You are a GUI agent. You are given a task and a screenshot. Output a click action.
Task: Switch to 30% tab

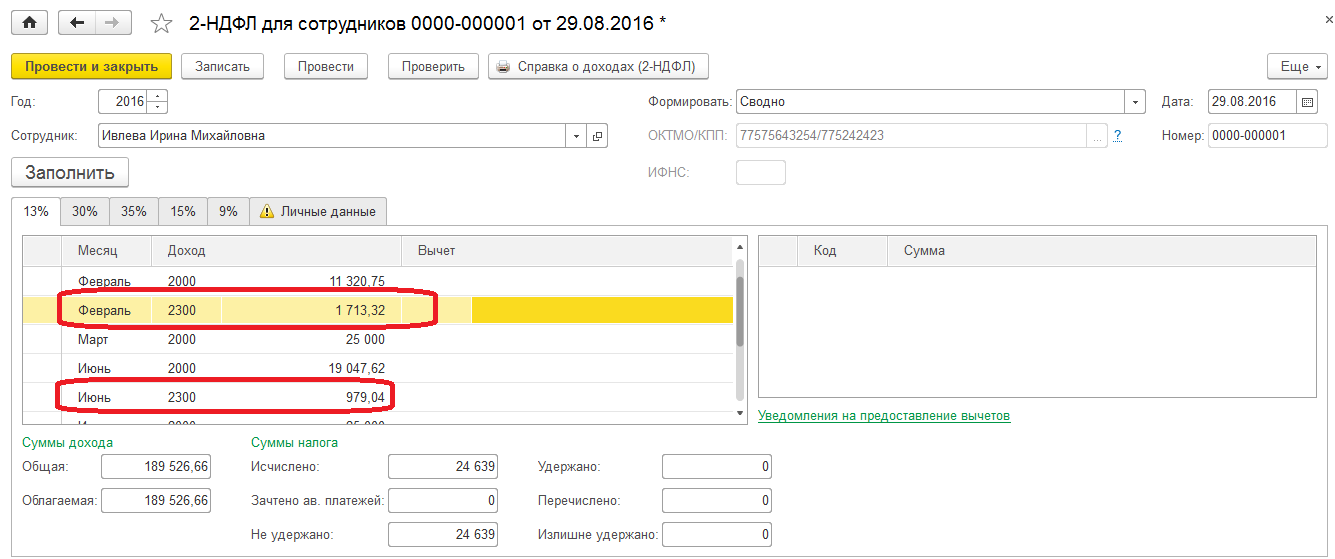pyautogui.click(x=85, y=211)
